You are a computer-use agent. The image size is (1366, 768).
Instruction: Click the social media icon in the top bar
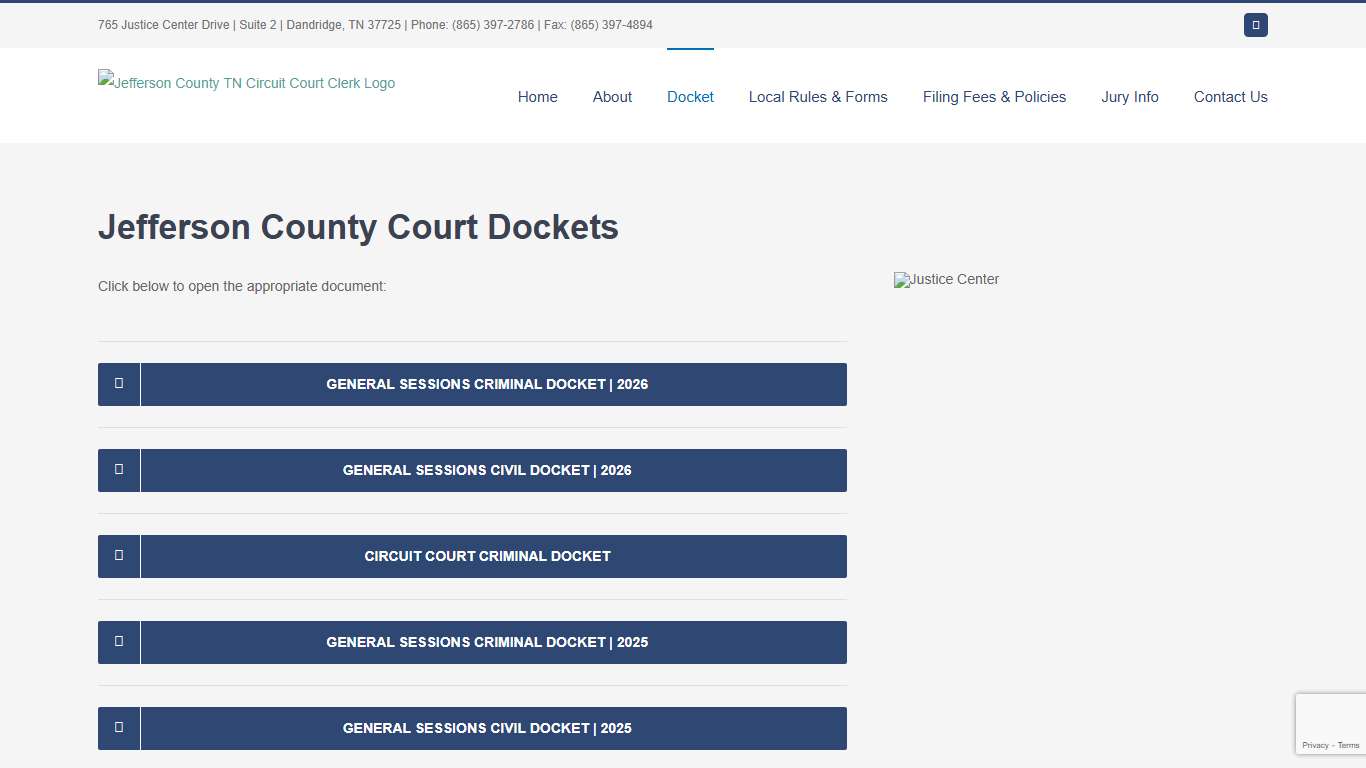point(1255,24)
